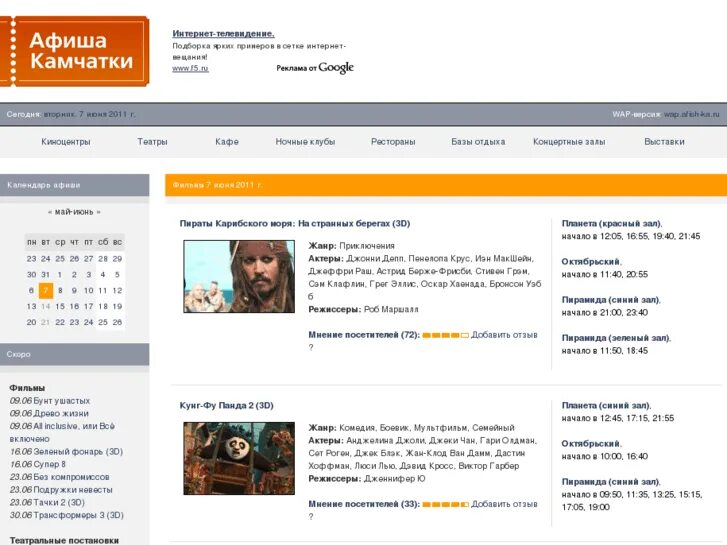Select day 6 in the calendar

click(31, 290)
